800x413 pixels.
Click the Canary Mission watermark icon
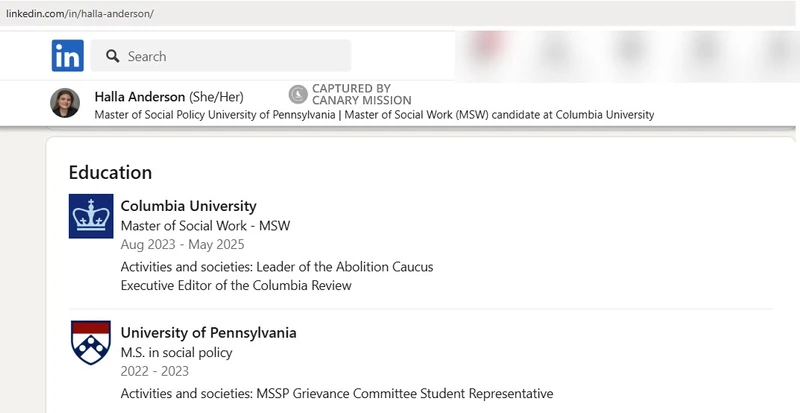tap(298, 94)
